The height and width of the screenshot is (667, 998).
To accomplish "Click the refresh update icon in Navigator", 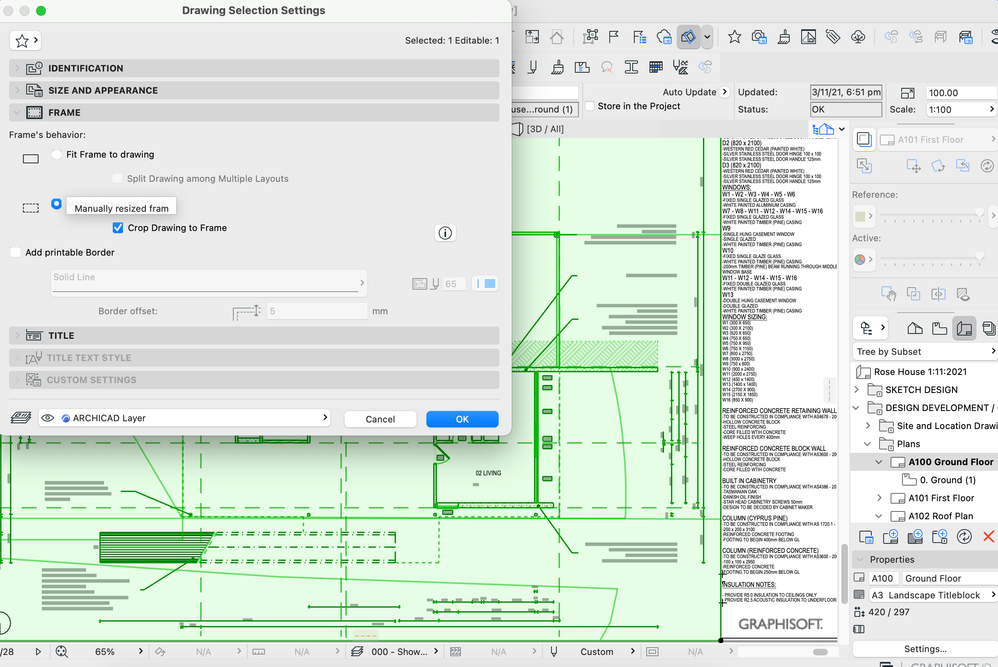I will [965, 537].
